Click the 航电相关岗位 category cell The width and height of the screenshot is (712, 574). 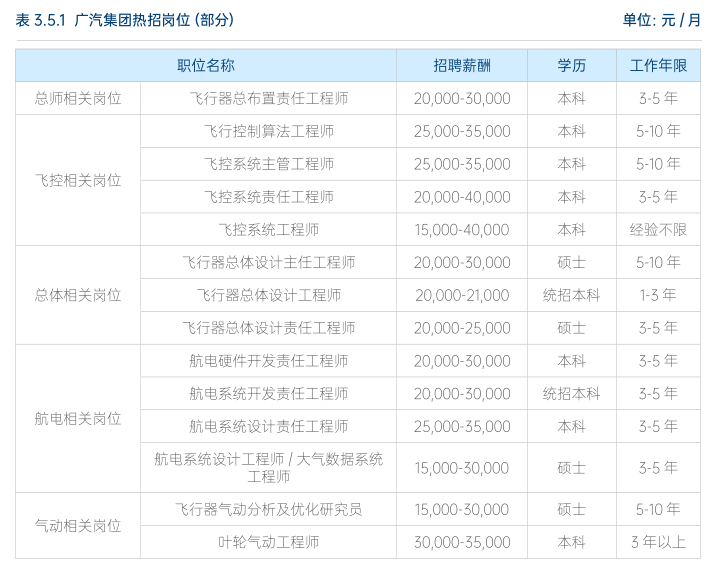click(78, 418)
